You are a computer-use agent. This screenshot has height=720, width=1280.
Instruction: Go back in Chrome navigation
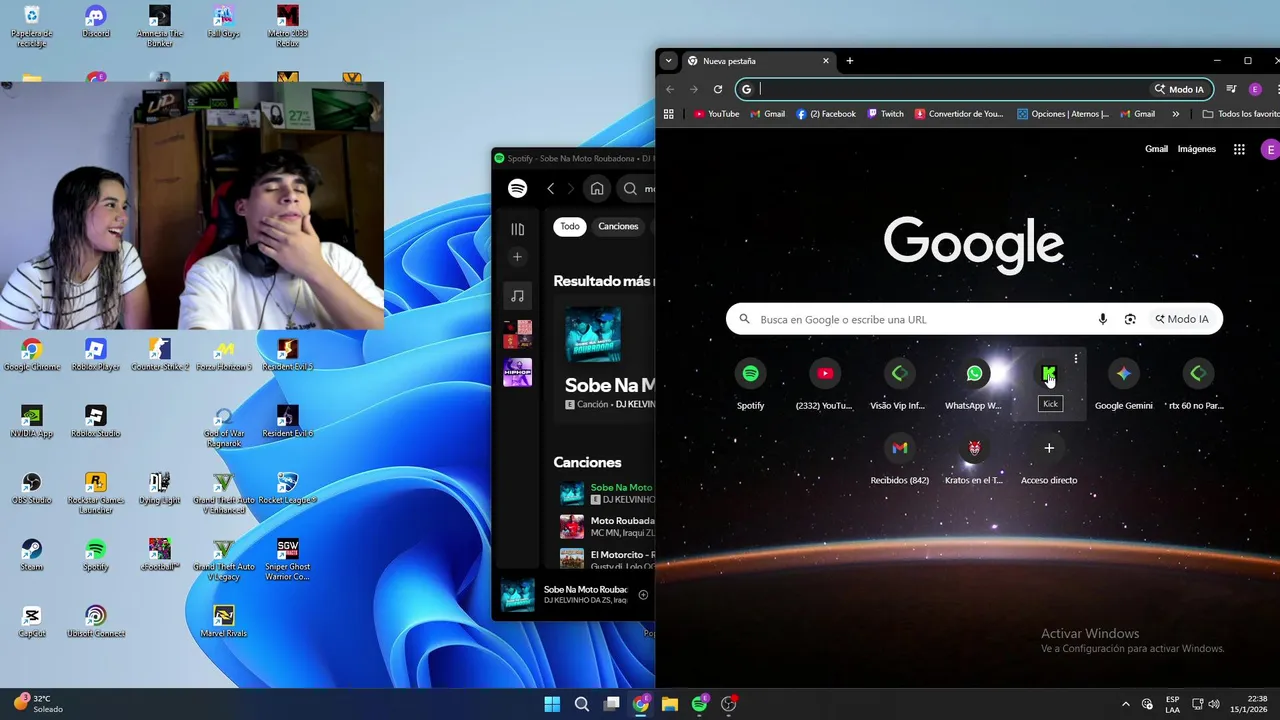click(x=670, y=89)
